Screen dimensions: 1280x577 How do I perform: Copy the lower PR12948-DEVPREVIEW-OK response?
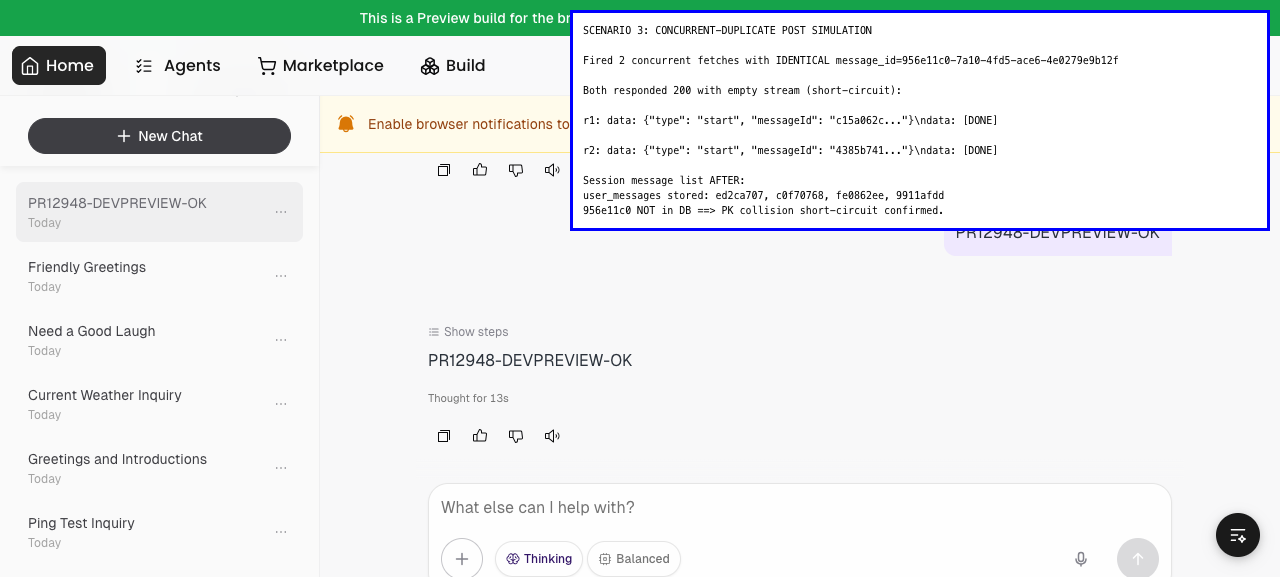tap(444, 436)
